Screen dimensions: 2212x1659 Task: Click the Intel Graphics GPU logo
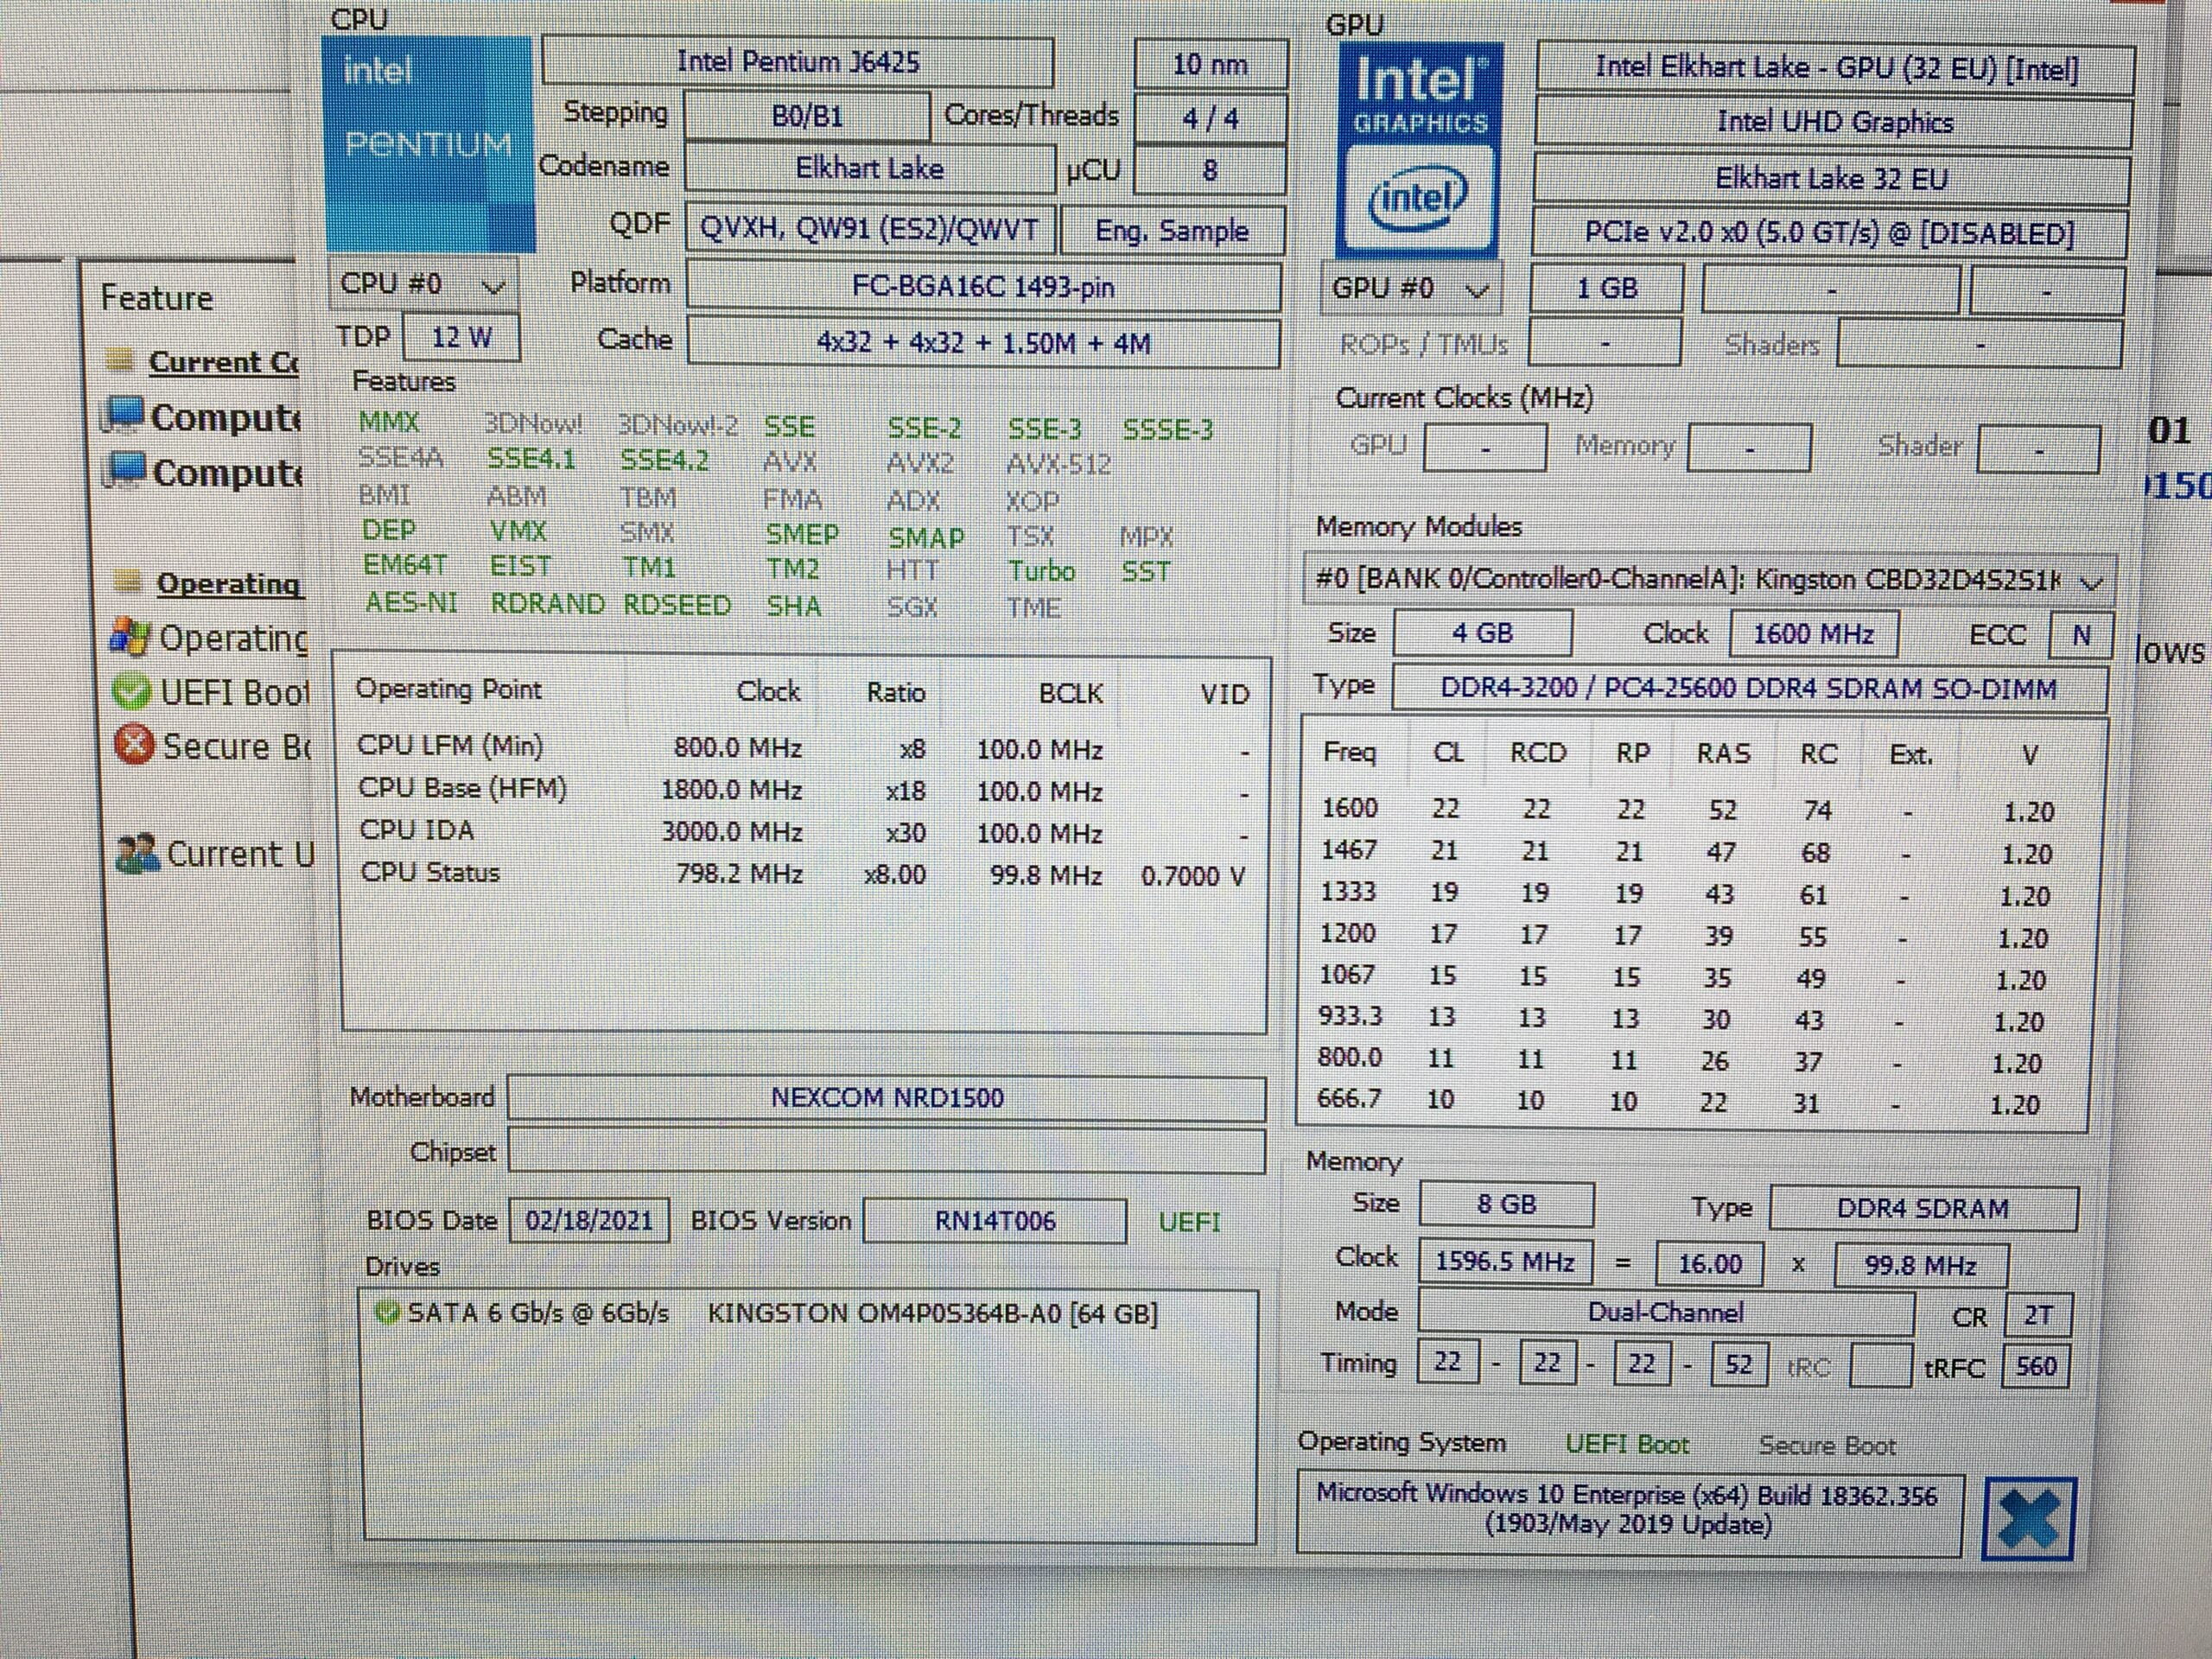(1419, 150)
